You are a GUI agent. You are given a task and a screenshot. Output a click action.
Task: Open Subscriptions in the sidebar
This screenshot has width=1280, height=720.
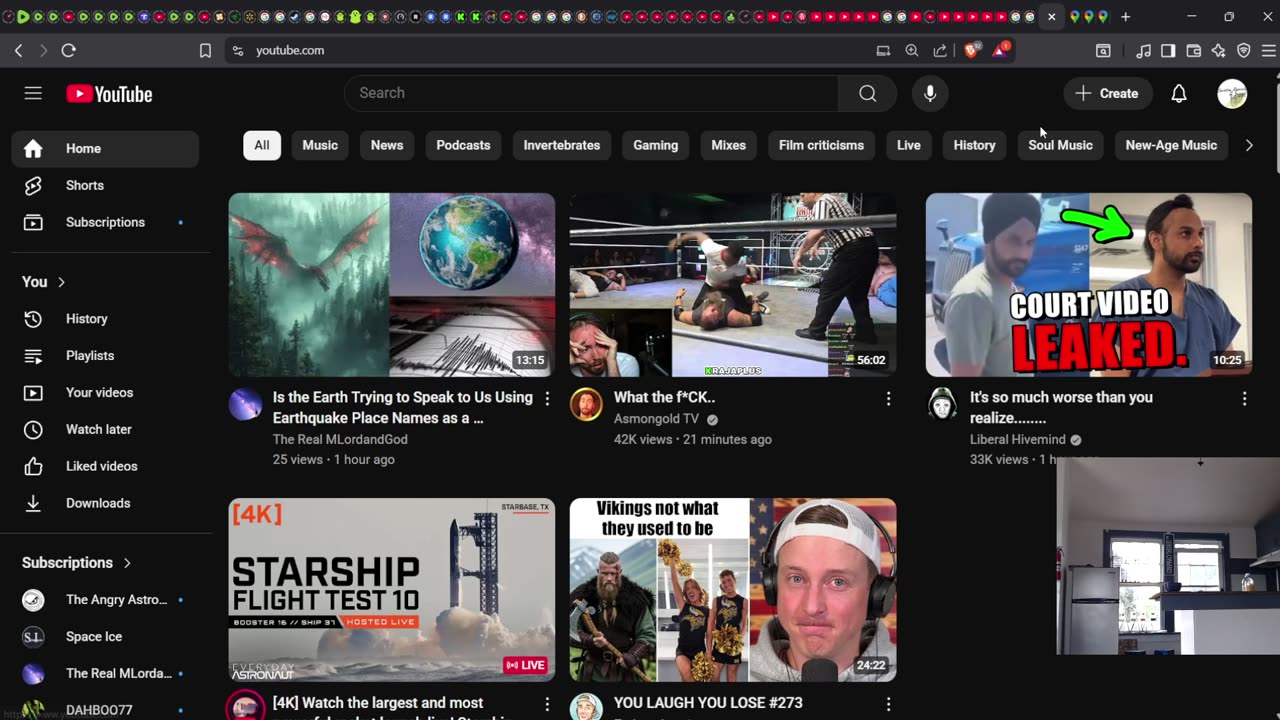[x=105, y=222]
